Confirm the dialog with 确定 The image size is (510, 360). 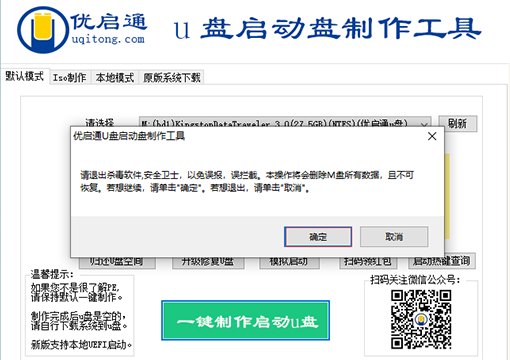[318, 237]
